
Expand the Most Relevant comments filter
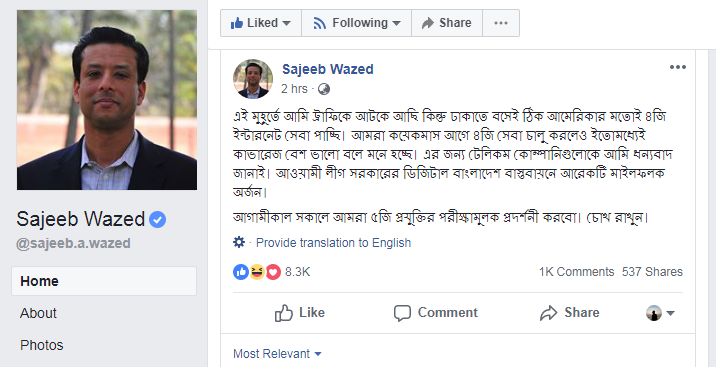click(277, 354)
